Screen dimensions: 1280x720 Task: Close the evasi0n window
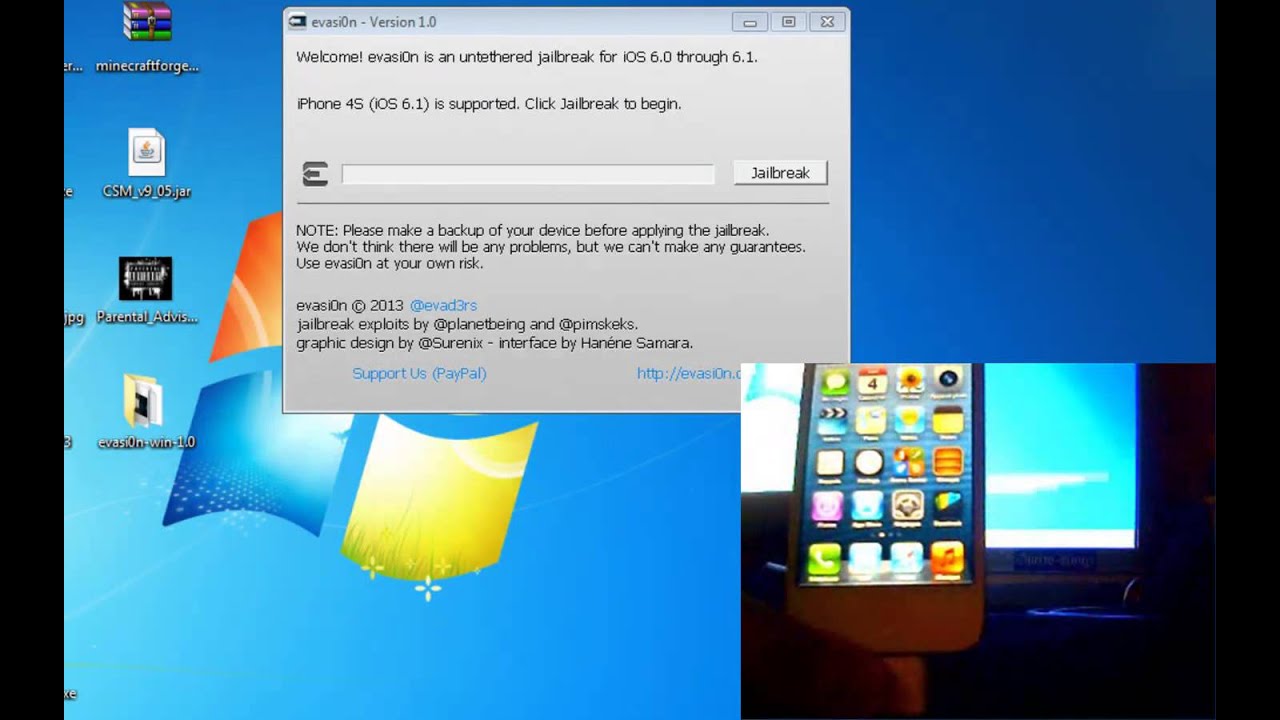[x=827, y=22]
